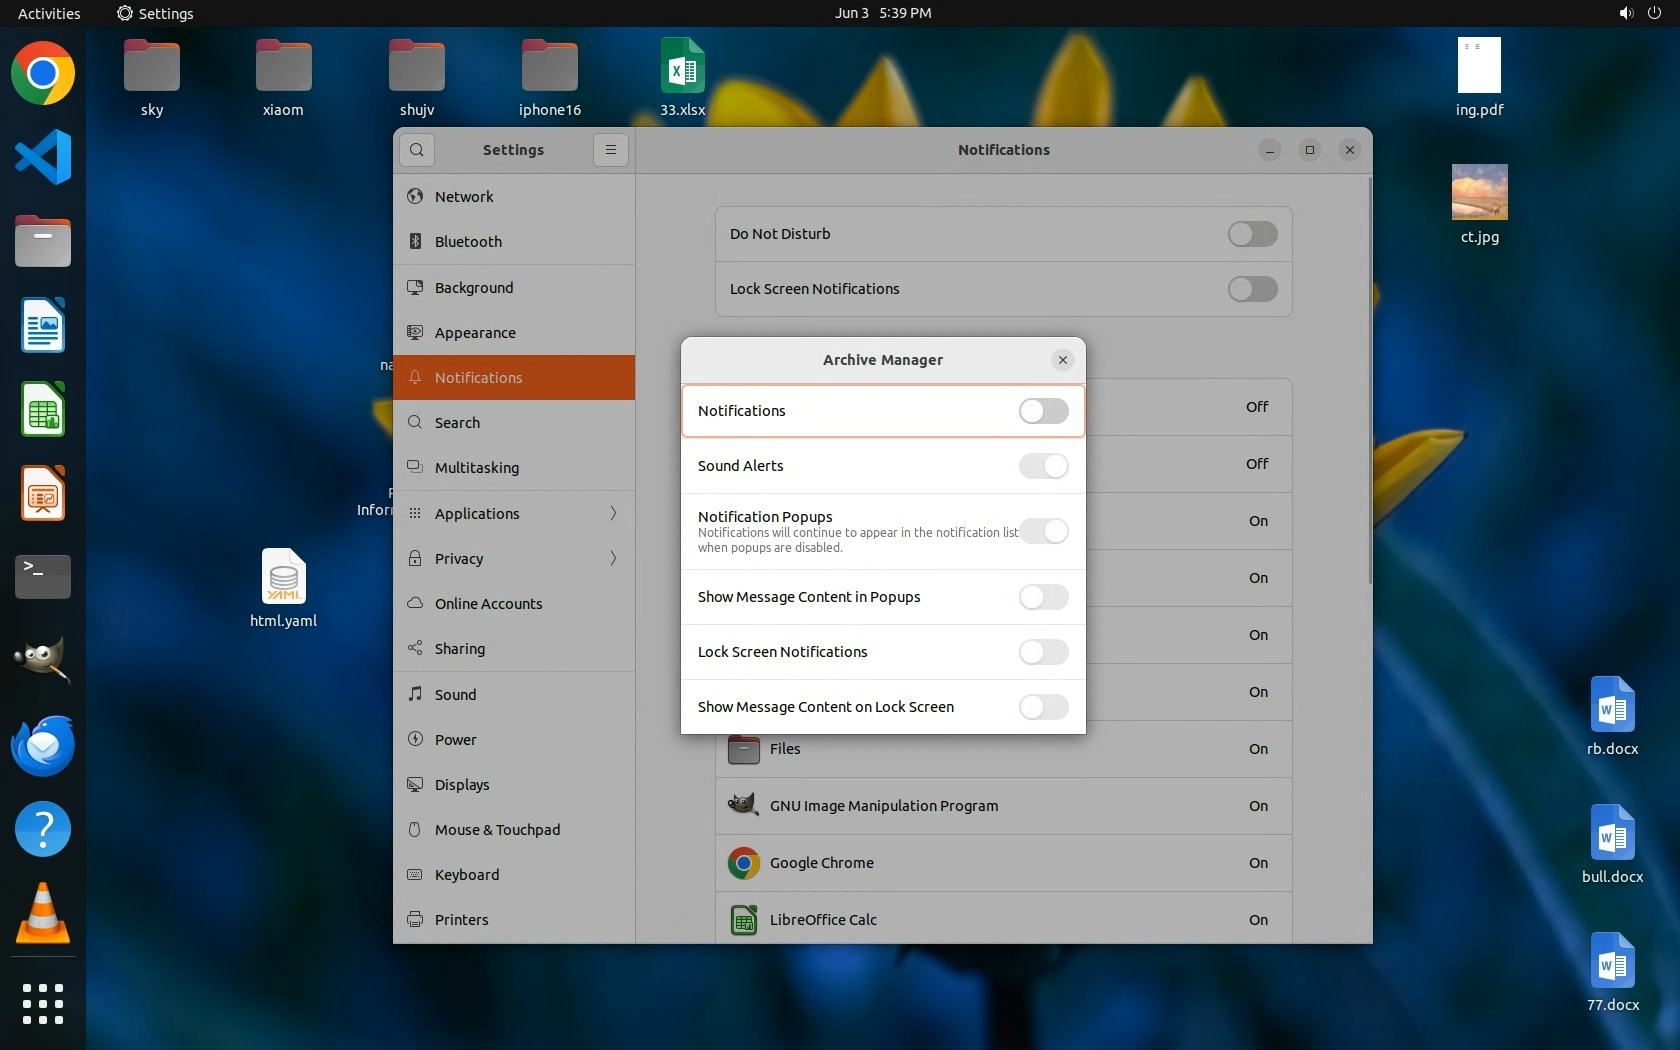Toggle Show Message Content in Popups
1680x1050 pixels.
[x=1043, y=597]
